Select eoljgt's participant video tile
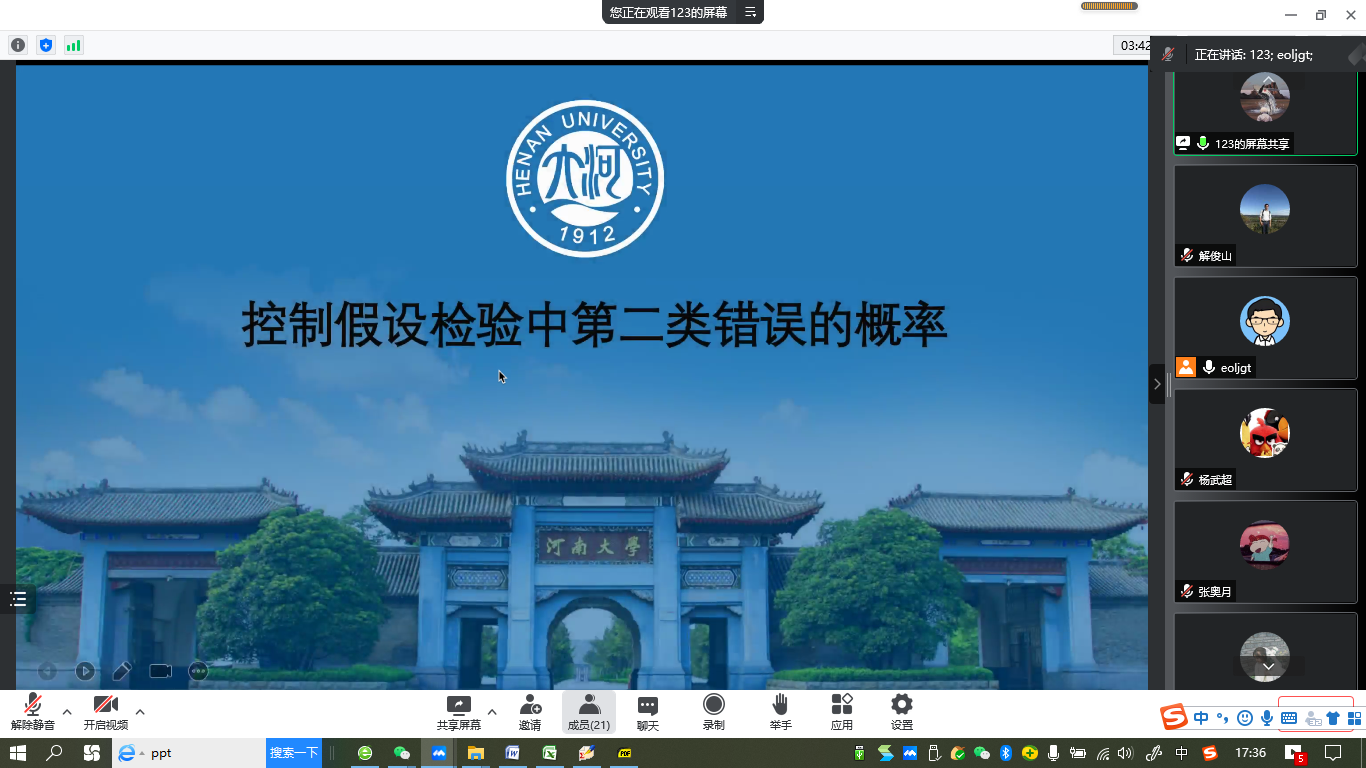Viewport: 1366px width, 768px height. pyautogui.click(x=1265, y=328)
